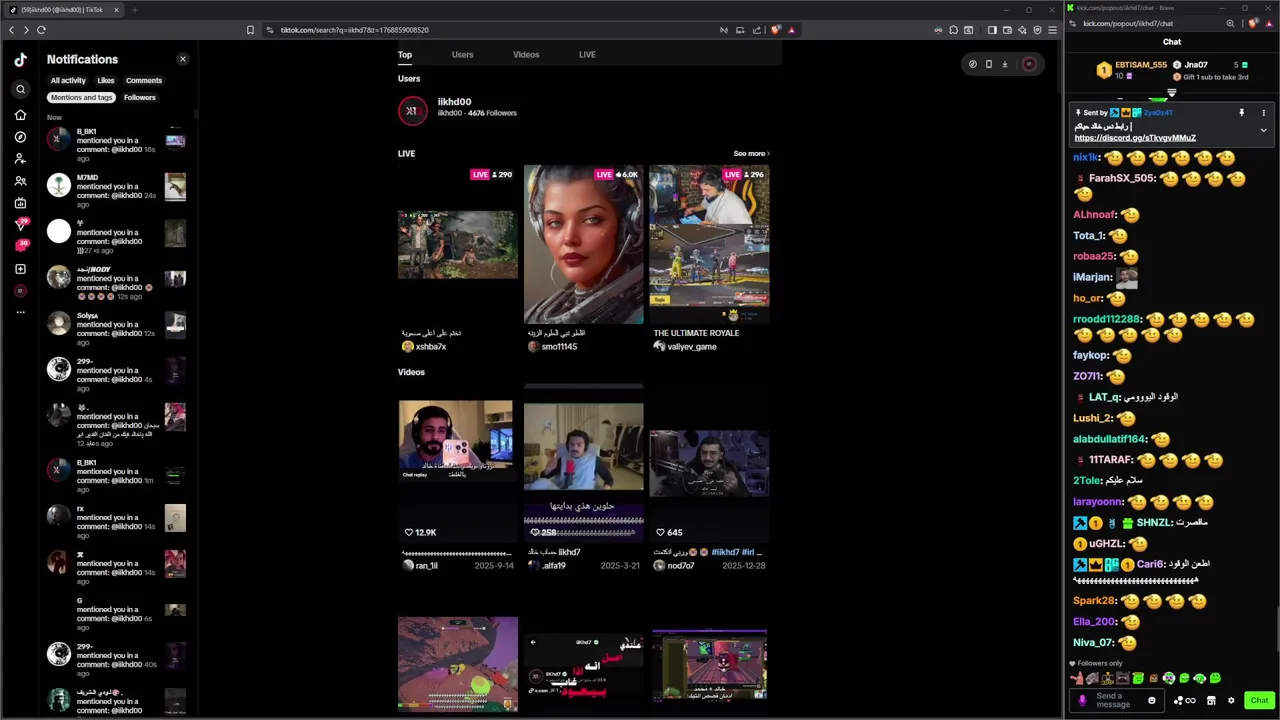Select the Comments notification filter
1280x720 pixels.
[144, 80]
